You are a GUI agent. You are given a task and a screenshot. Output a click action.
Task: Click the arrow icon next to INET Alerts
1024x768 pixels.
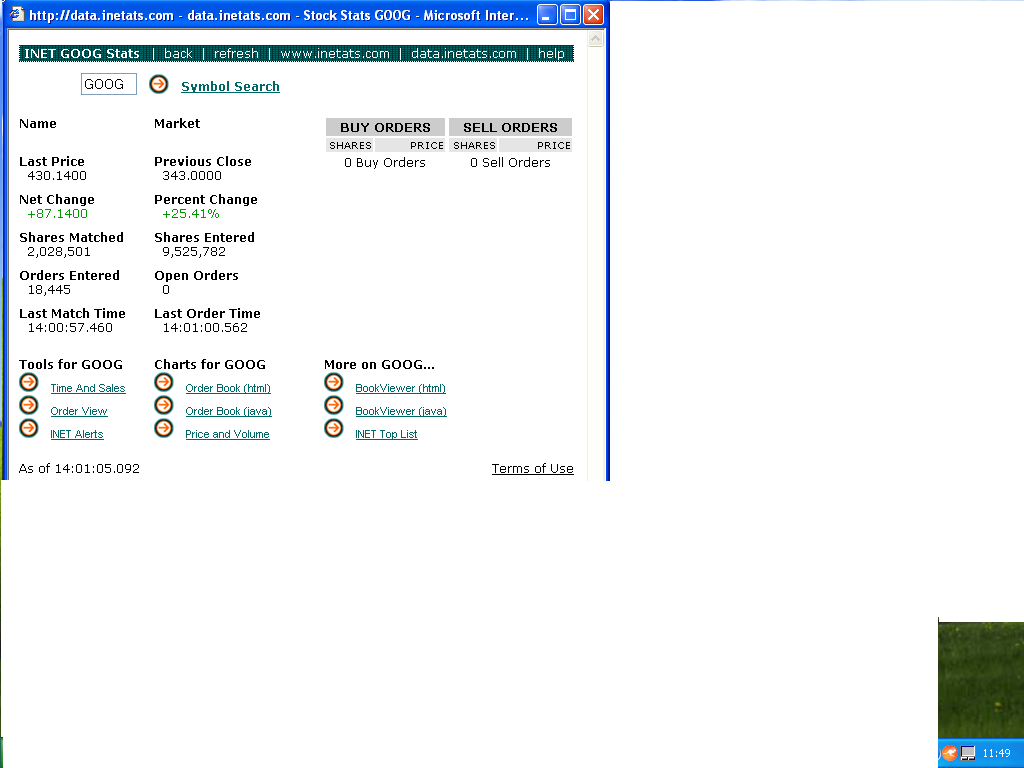pyautogui.click(x=29, y=428)
